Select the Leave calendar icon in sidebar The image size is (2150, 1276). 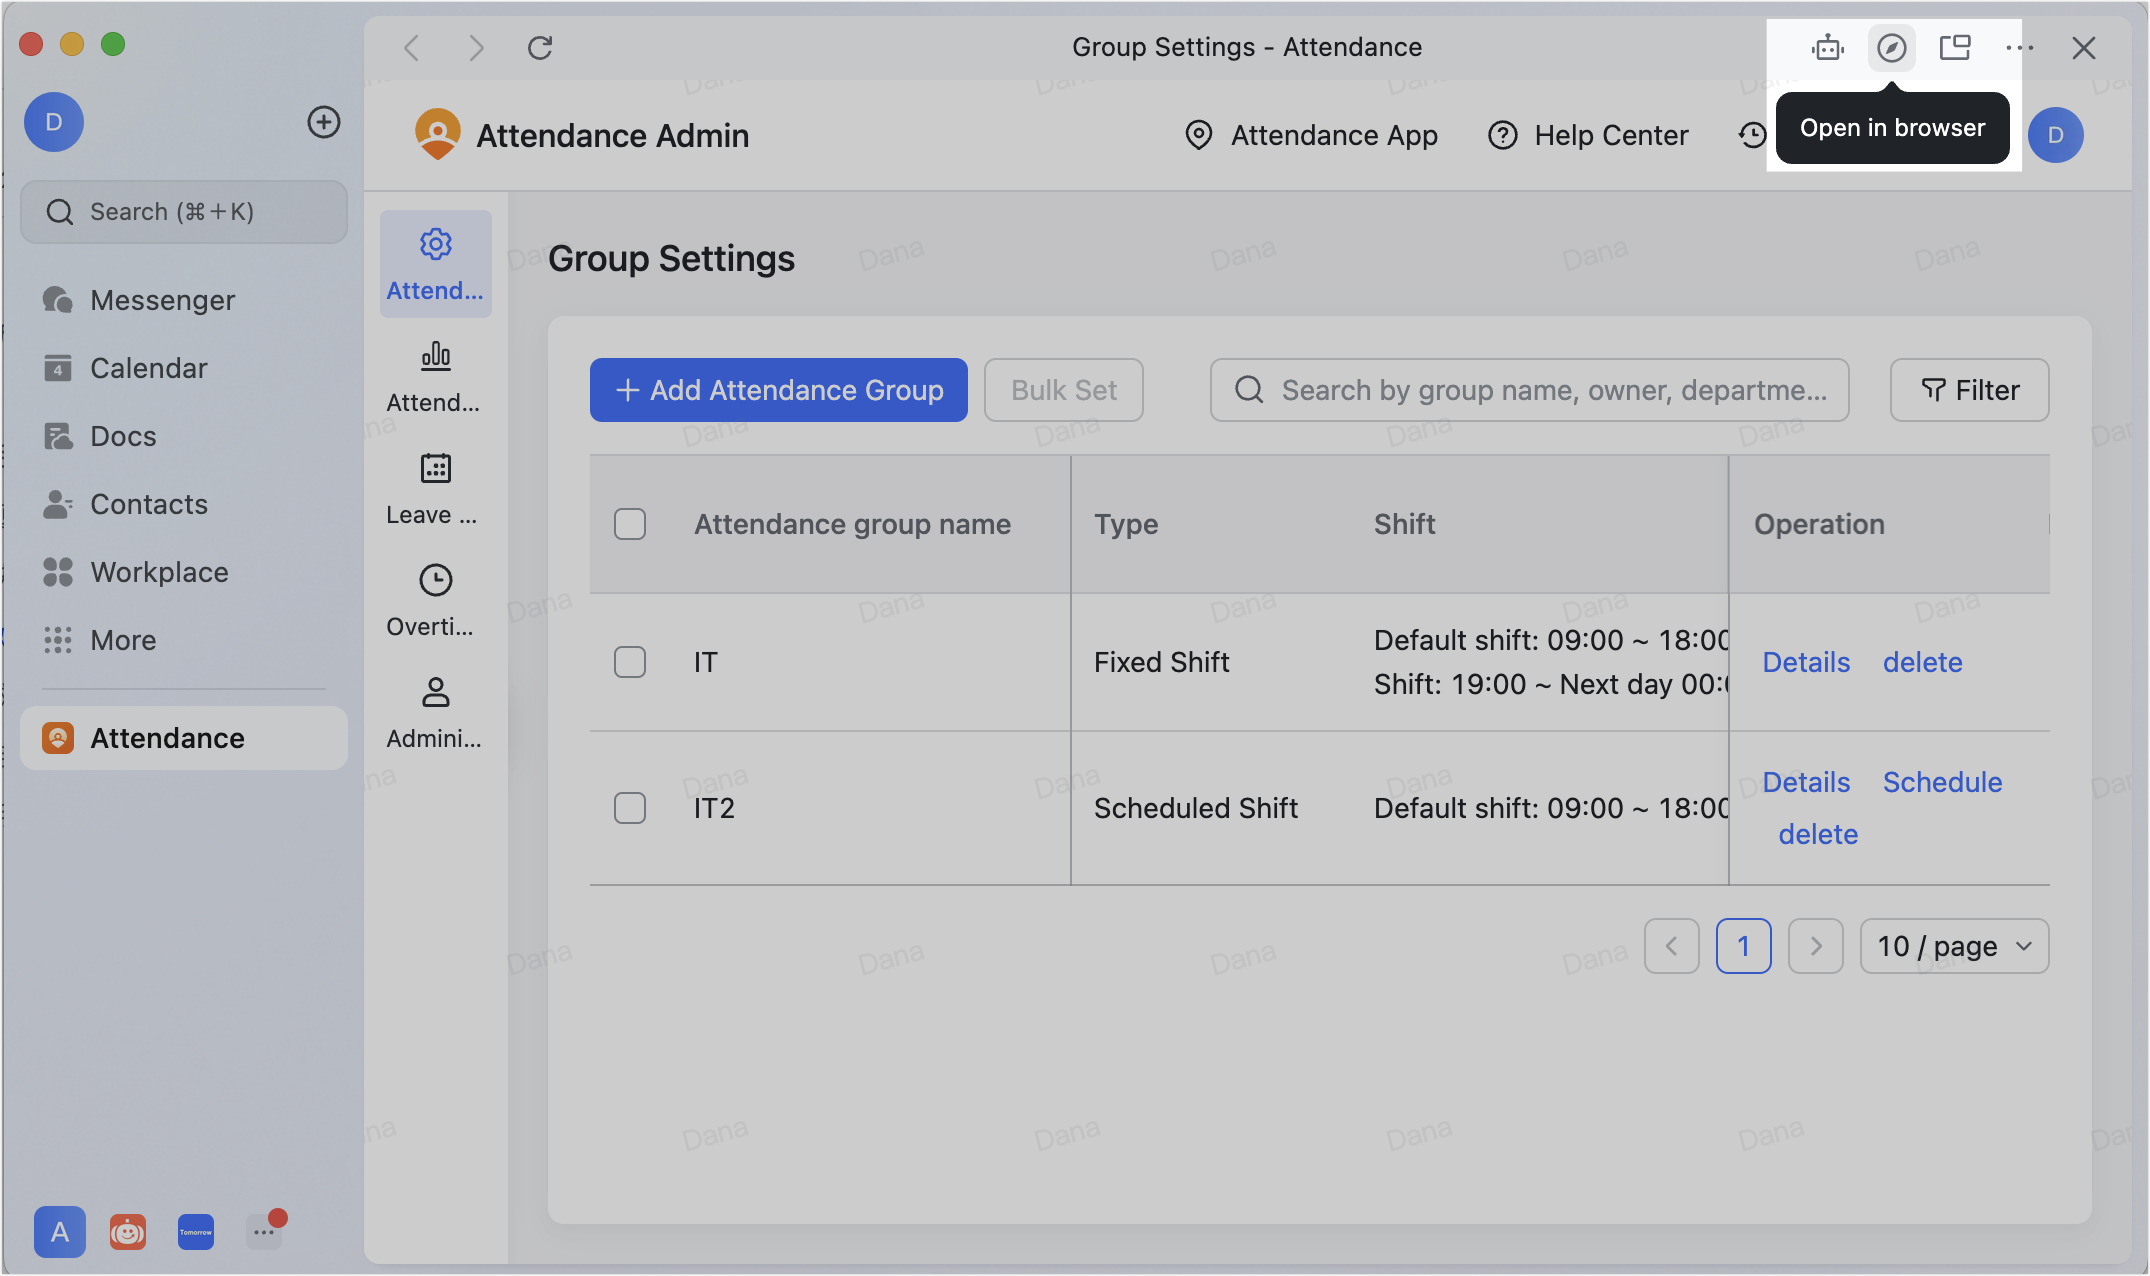tap(435, 469)
